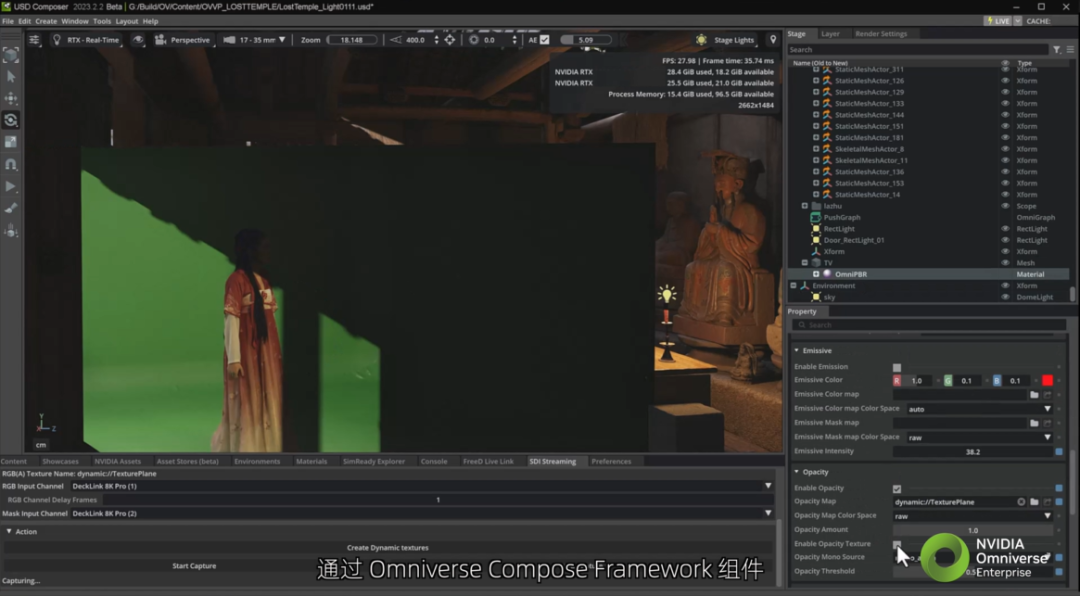The height and width of the screenshot is (596, 1080).
Task: Select StaticMeshActor_144 in the stage tree
Action: tap(869, 115)
